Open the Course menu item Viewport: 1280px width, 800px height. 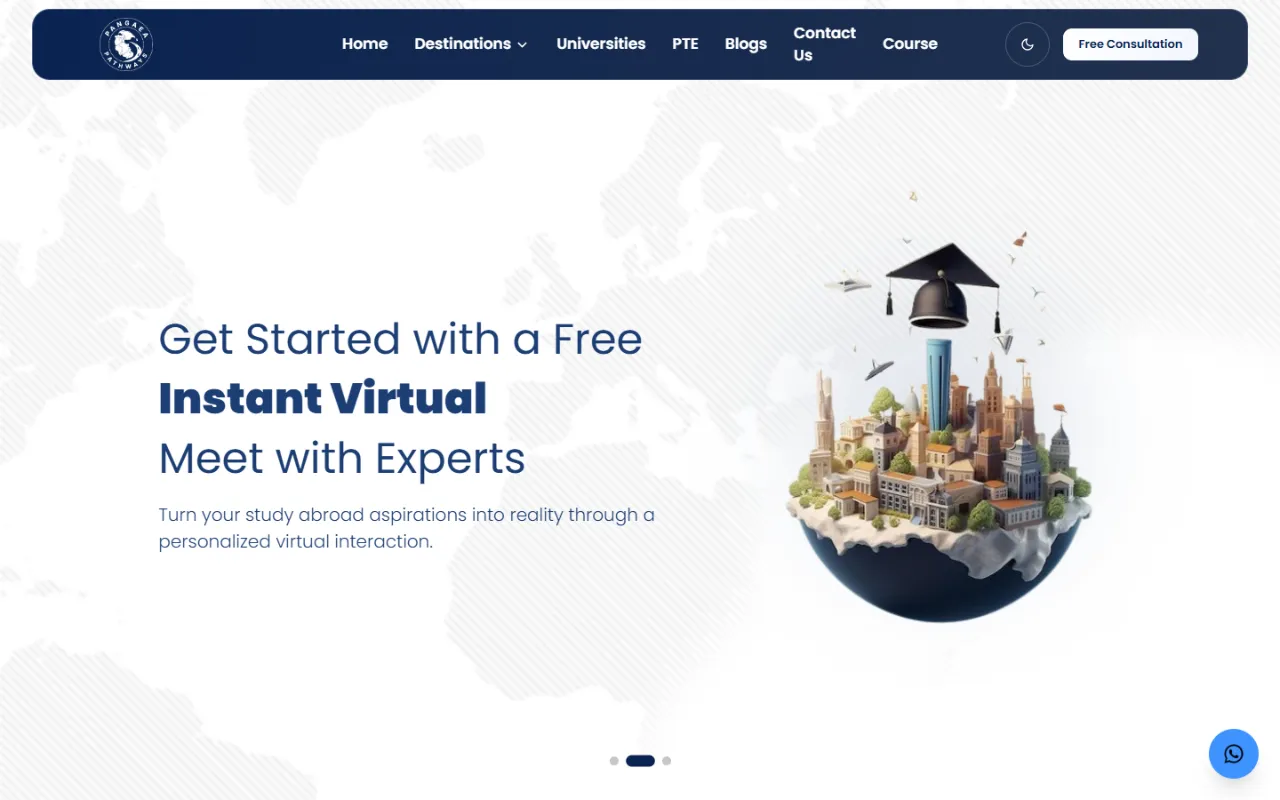pos(910,44)
